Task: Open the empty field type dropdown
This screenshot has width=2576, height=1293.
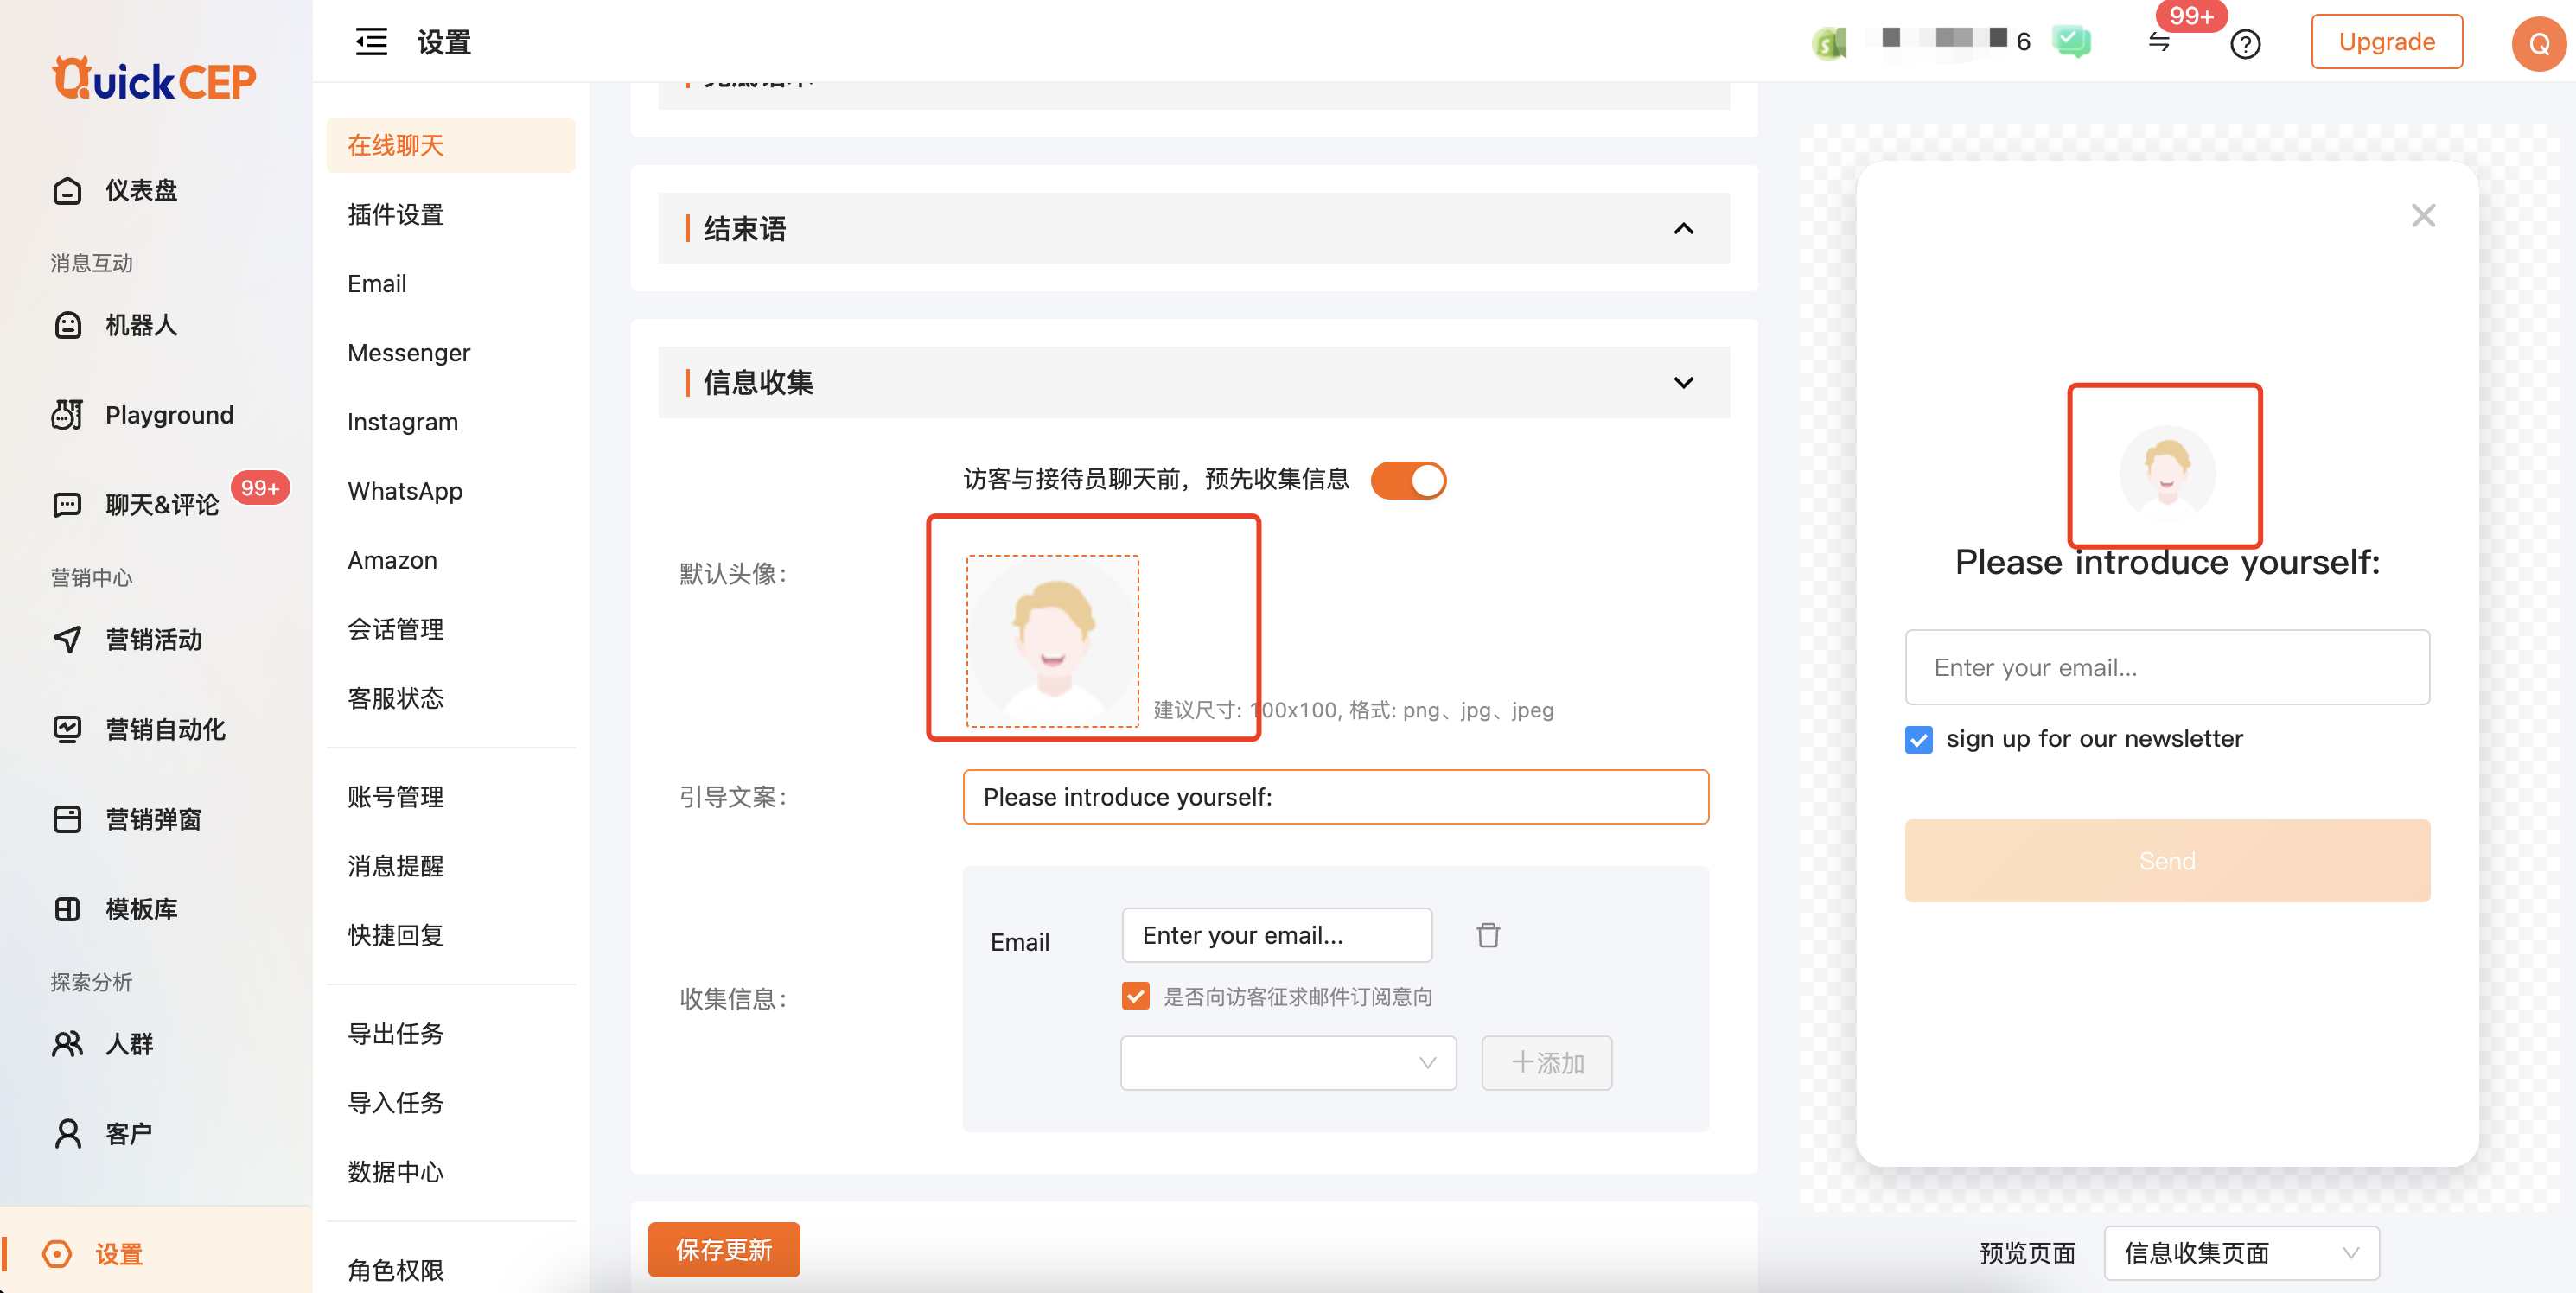Action: coord(1287,1062)
